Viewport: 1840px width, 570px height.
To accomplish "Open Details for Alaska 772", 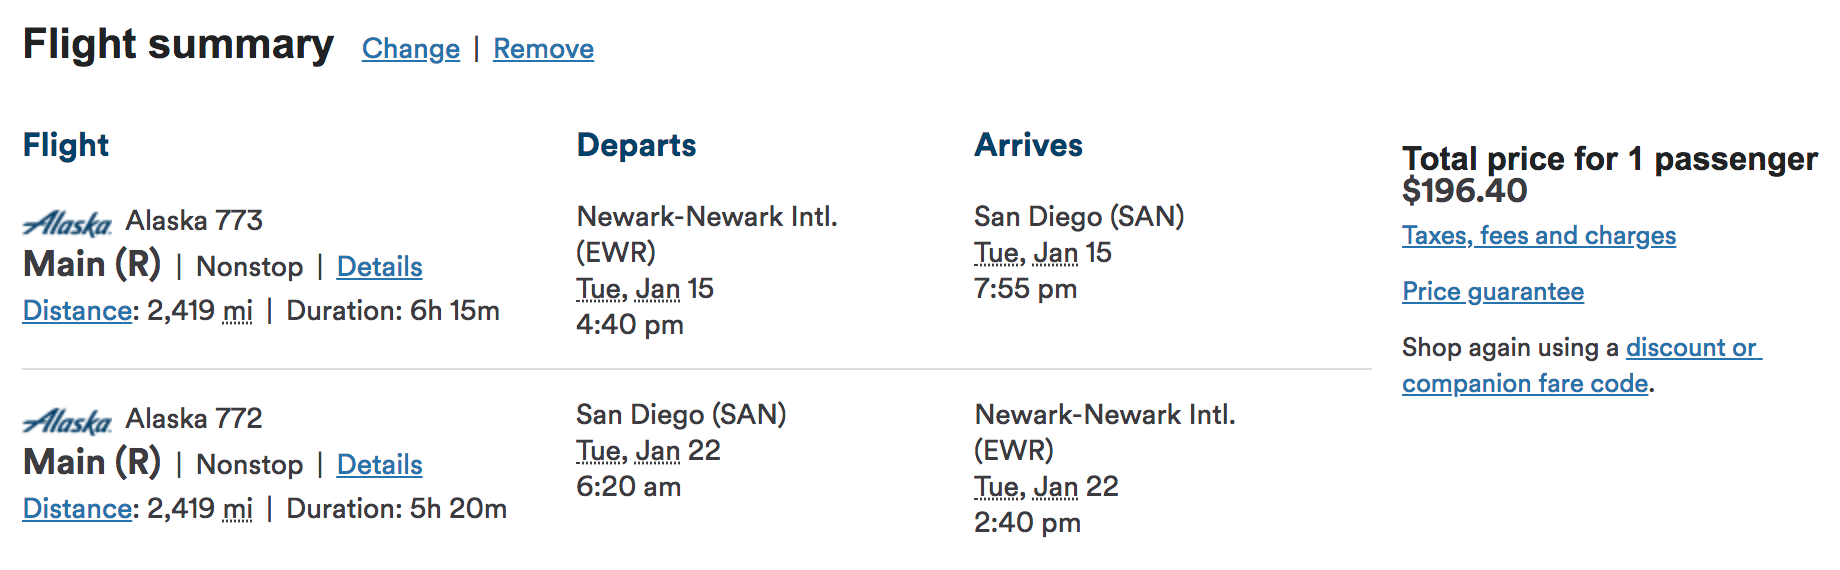I will tap(379, 465).
